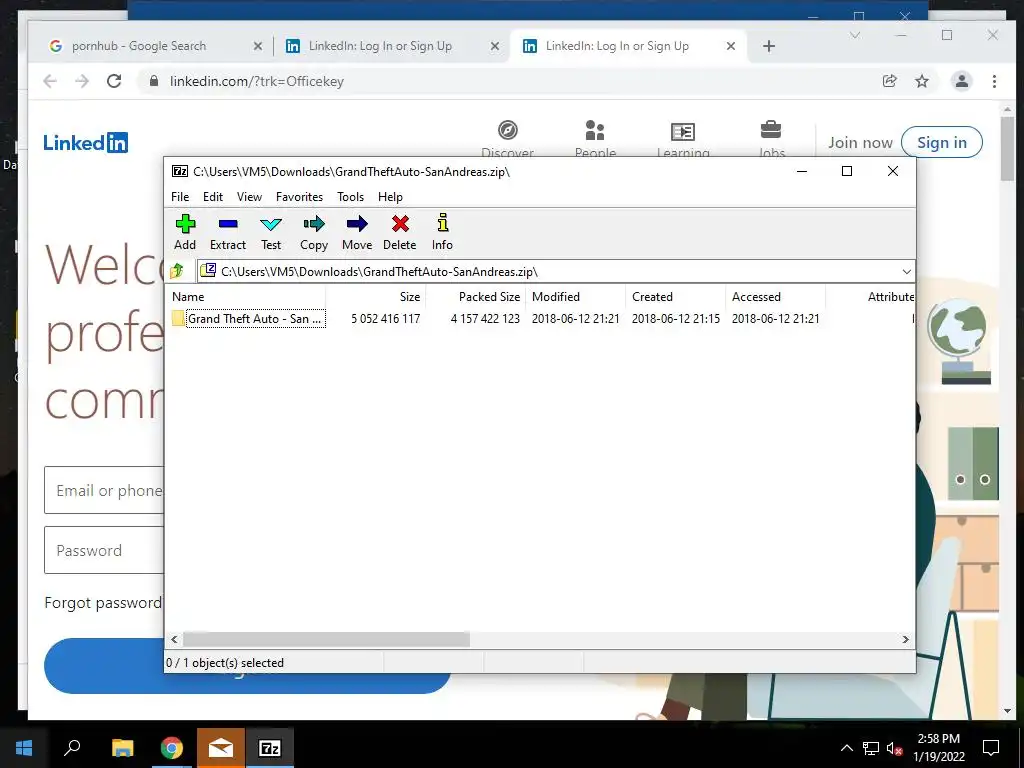Screen dimensions: 1024x768
Task: Click the LinkedIn Password field
Action: click(x=104, y=550)
